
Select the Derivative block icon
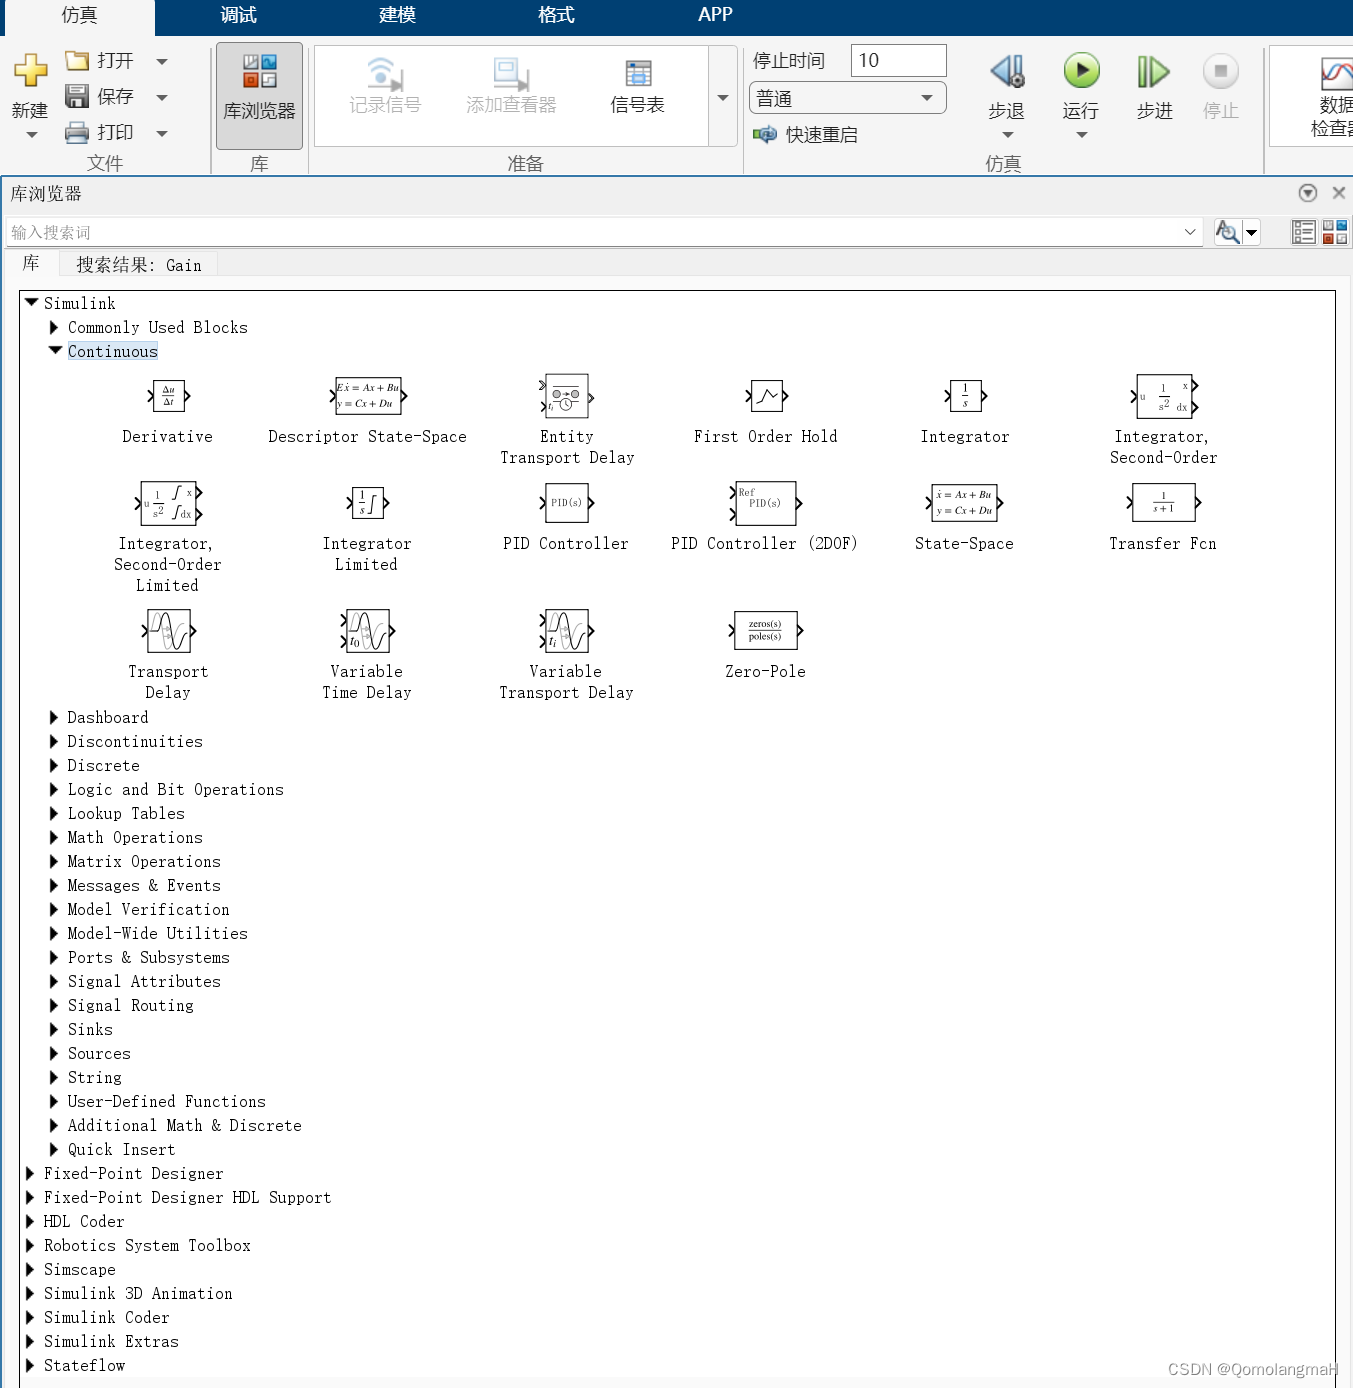click(168, 396)
